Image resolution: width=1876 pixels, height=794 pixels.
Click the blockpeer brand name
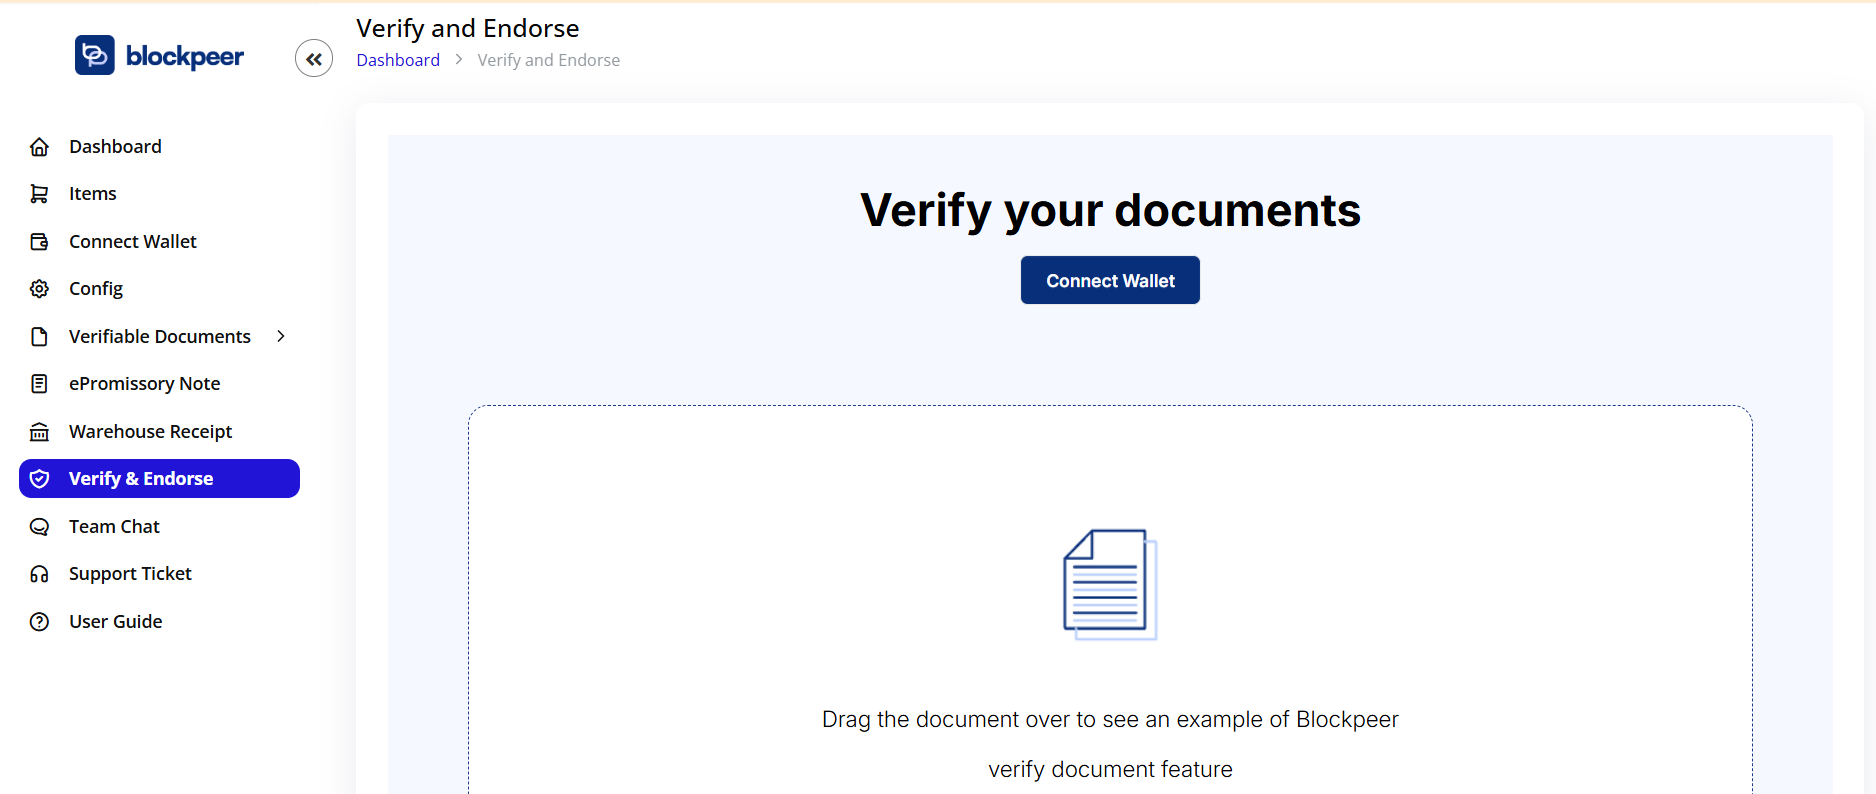point(185,57)
